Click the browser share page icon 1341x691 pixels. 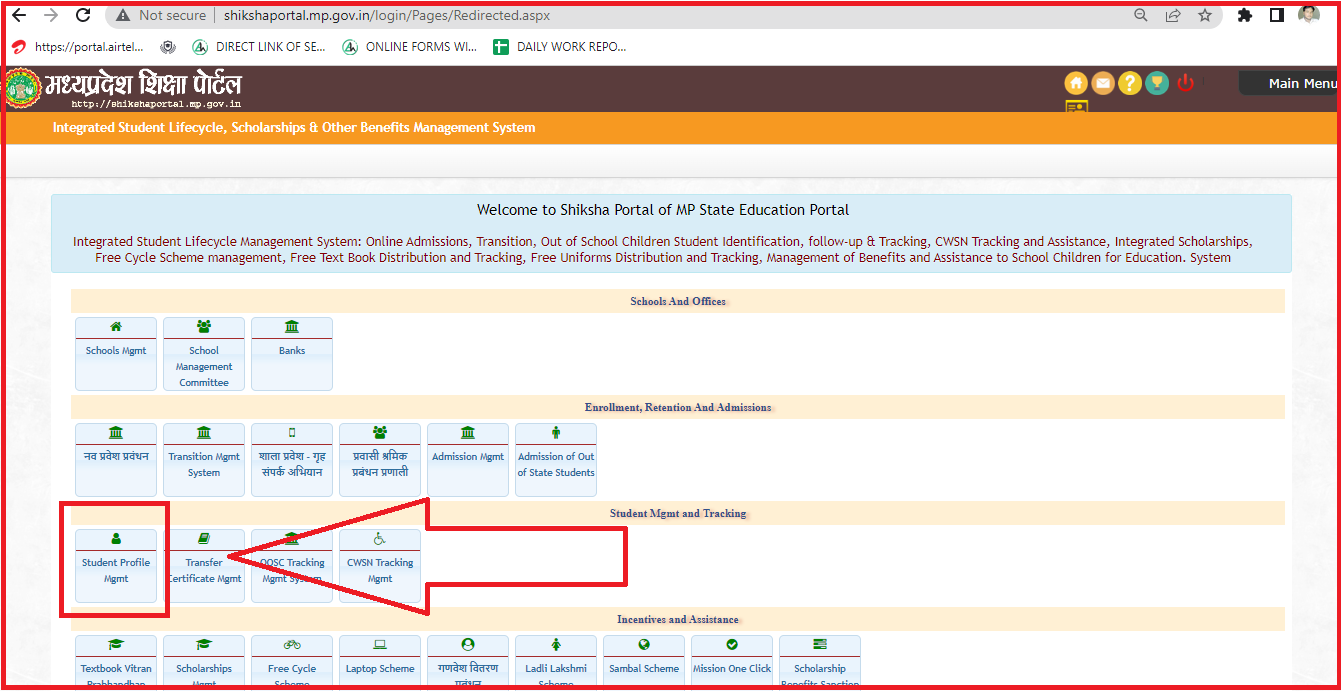click(1173, 16)
